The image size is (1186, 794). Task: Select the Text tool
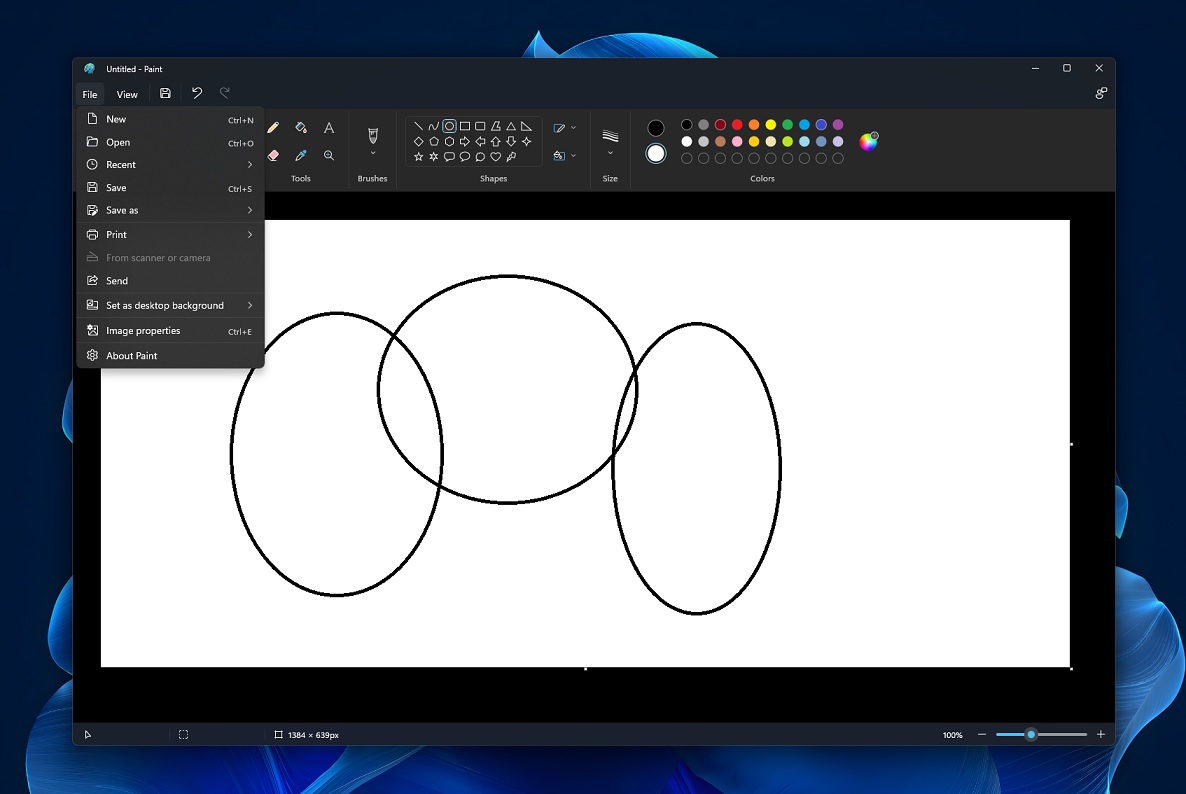pyautogui.click(x=328, y=126)
